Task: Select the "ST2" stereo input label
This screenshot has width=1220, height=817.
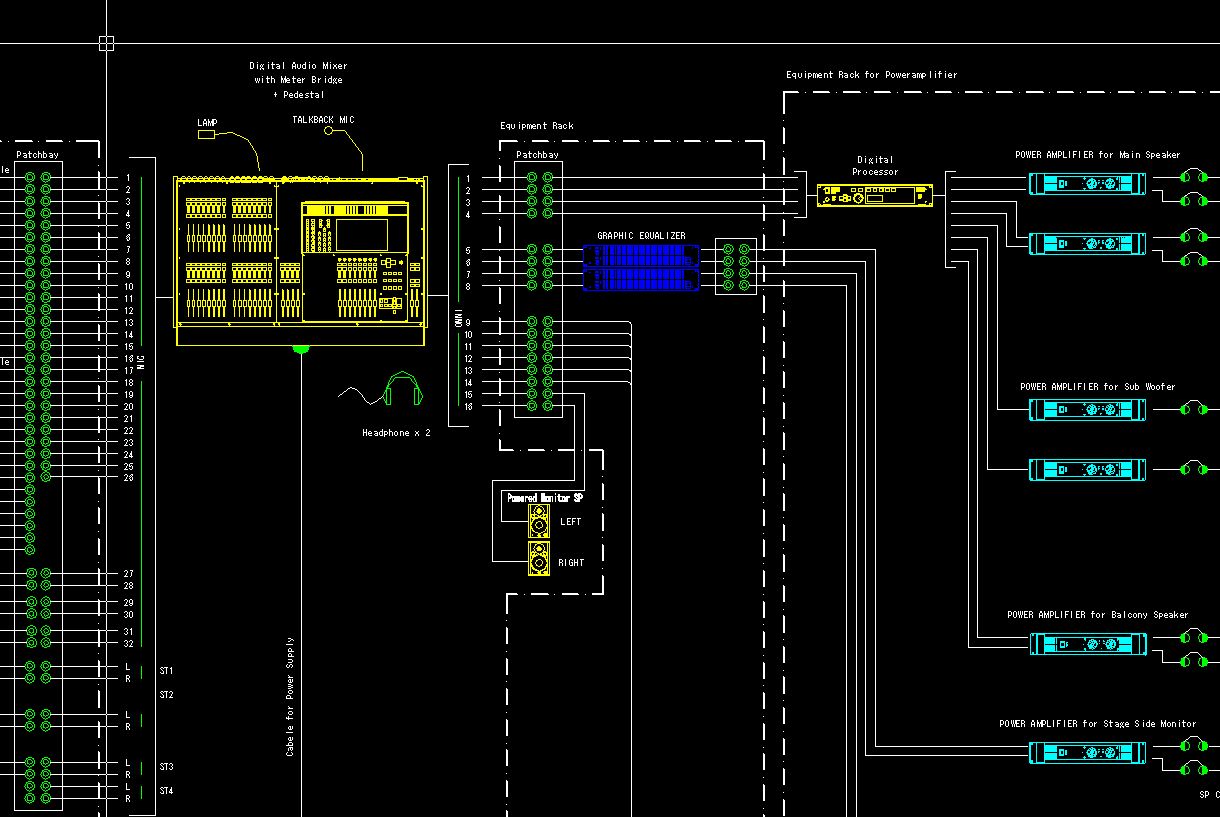Action: click(166, 695)
